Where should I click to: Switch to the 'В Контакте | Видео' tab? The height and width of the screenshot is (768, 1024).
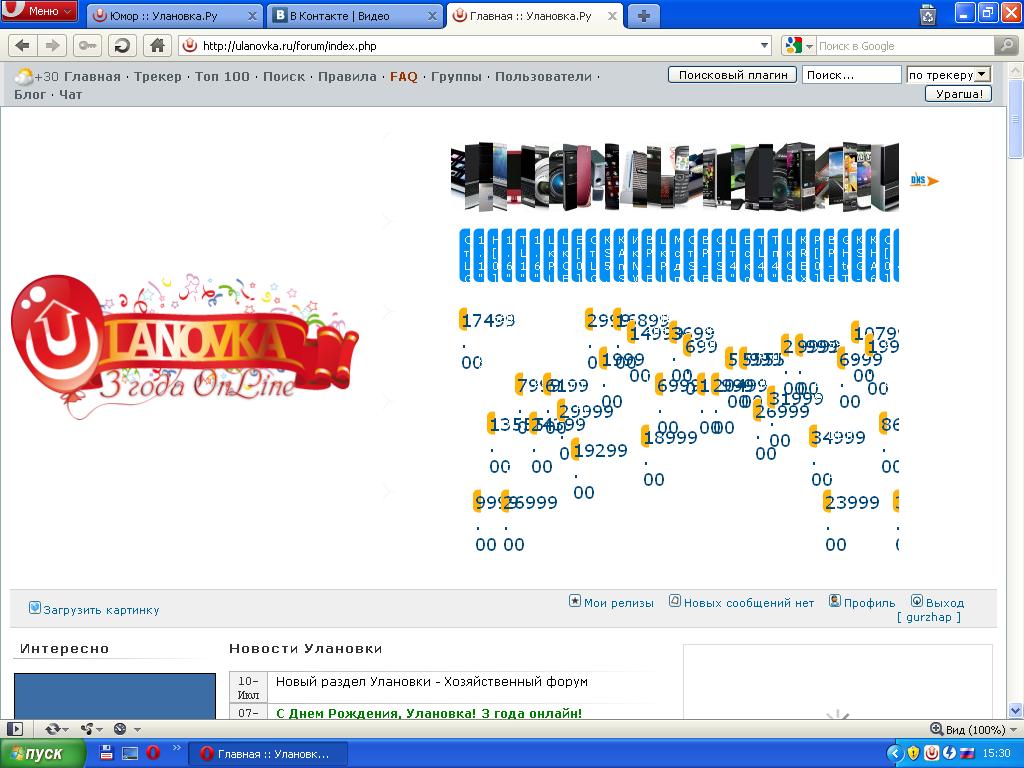344,15
